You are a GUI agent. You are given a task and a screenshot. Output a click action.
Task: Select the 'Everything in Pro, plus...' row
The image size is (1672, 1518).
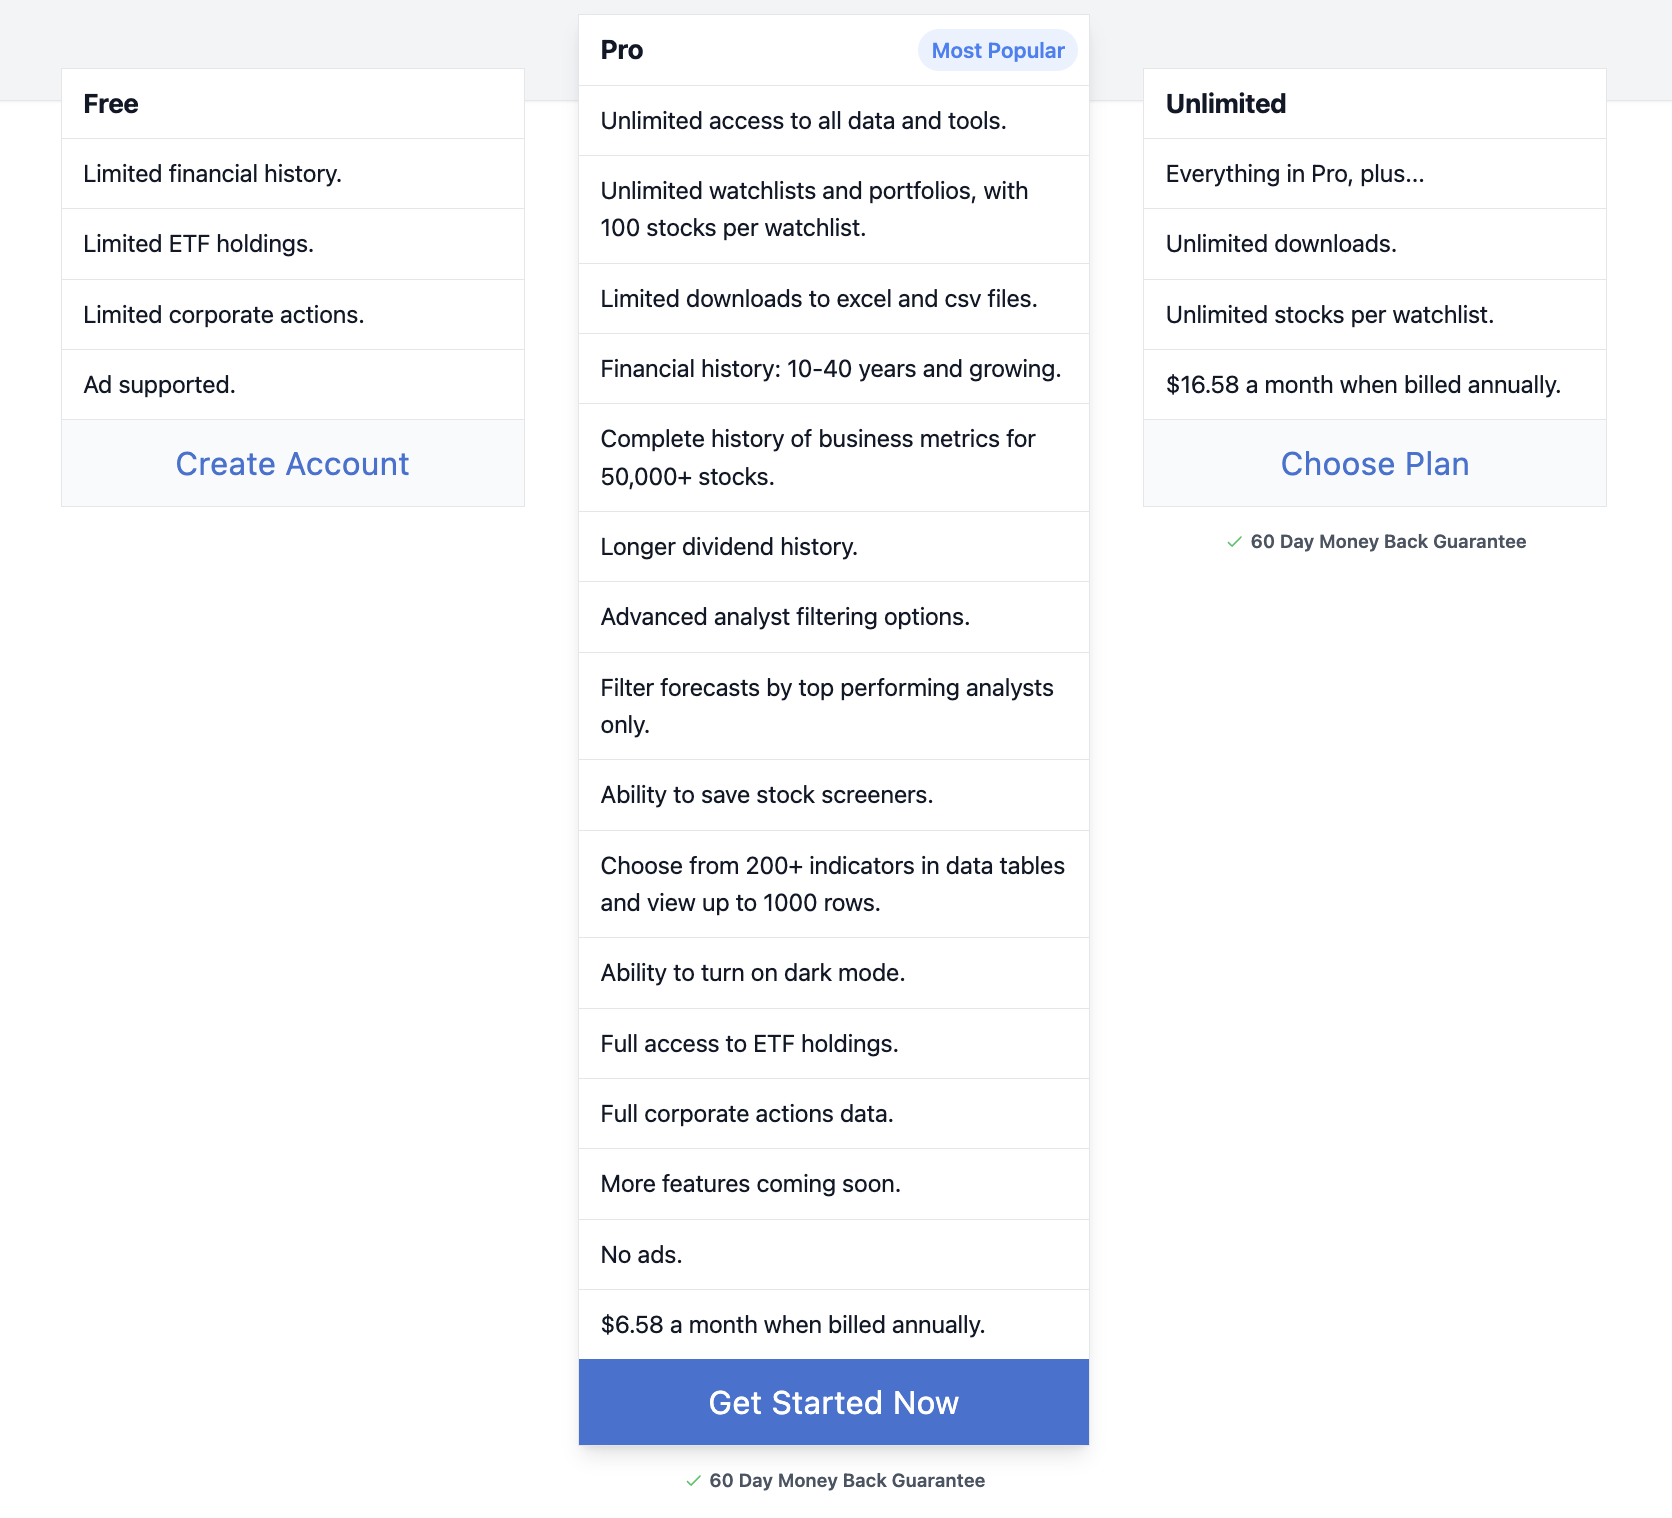click(x=1294, y=174)
